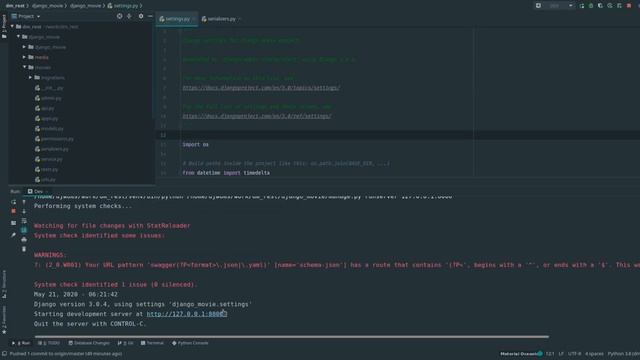Click the expand/collapse all icon in Project panel
Image resolution: width=640 pixels, height=360 pixels.
tap(129, 16)
